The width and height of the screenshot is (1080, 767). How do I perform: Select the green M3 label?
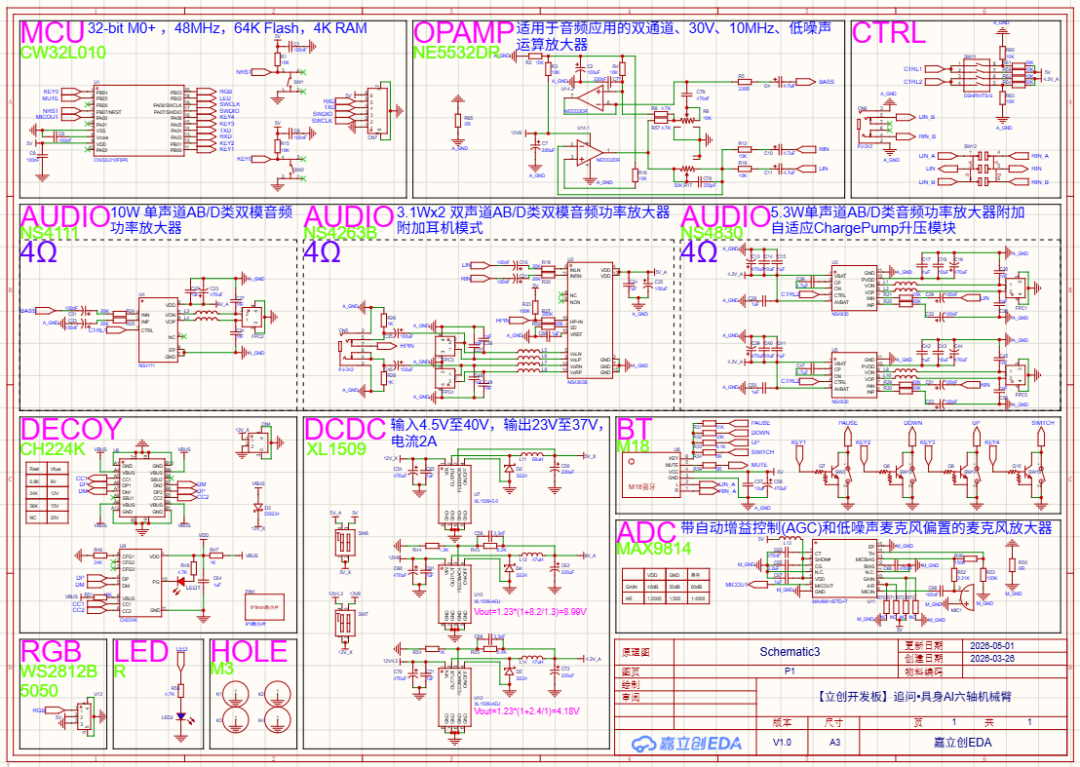222,669
